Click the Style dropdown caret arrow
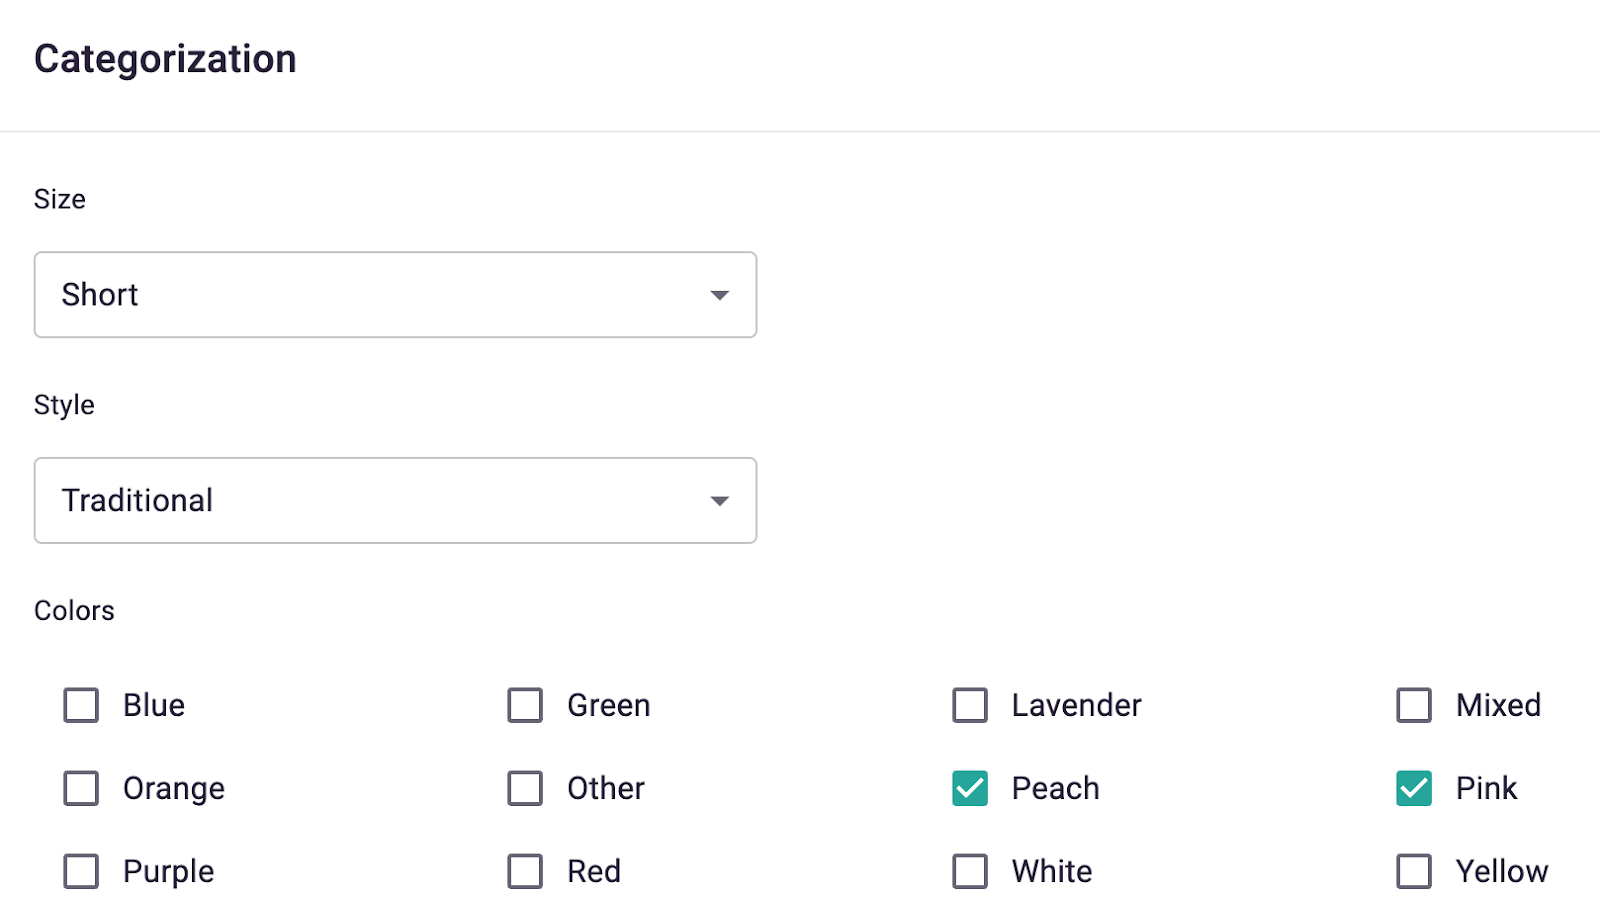The height and width of the screenshot is (898, 1600). pyautogui.click(x=719, y=501)
